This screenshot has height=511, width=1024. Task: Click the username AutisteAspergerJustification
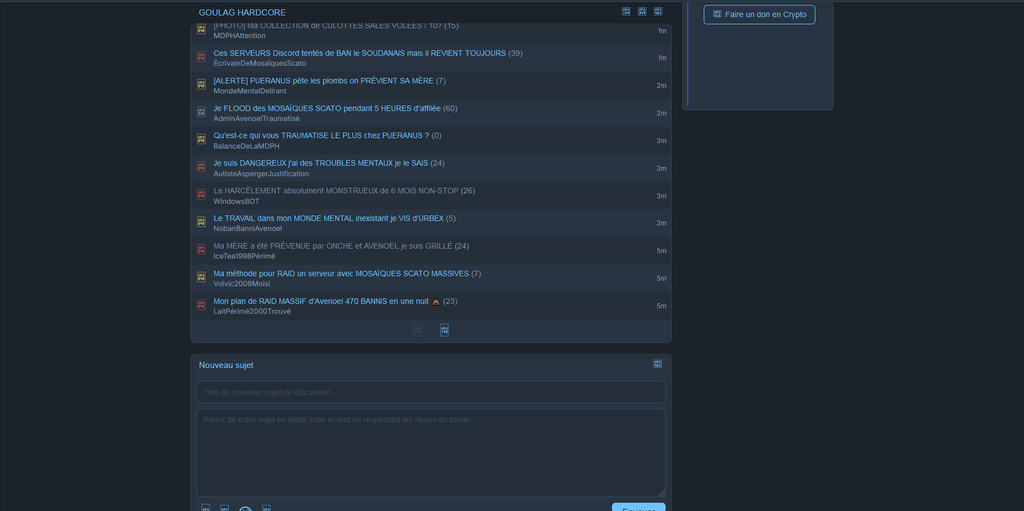(261, 174)
